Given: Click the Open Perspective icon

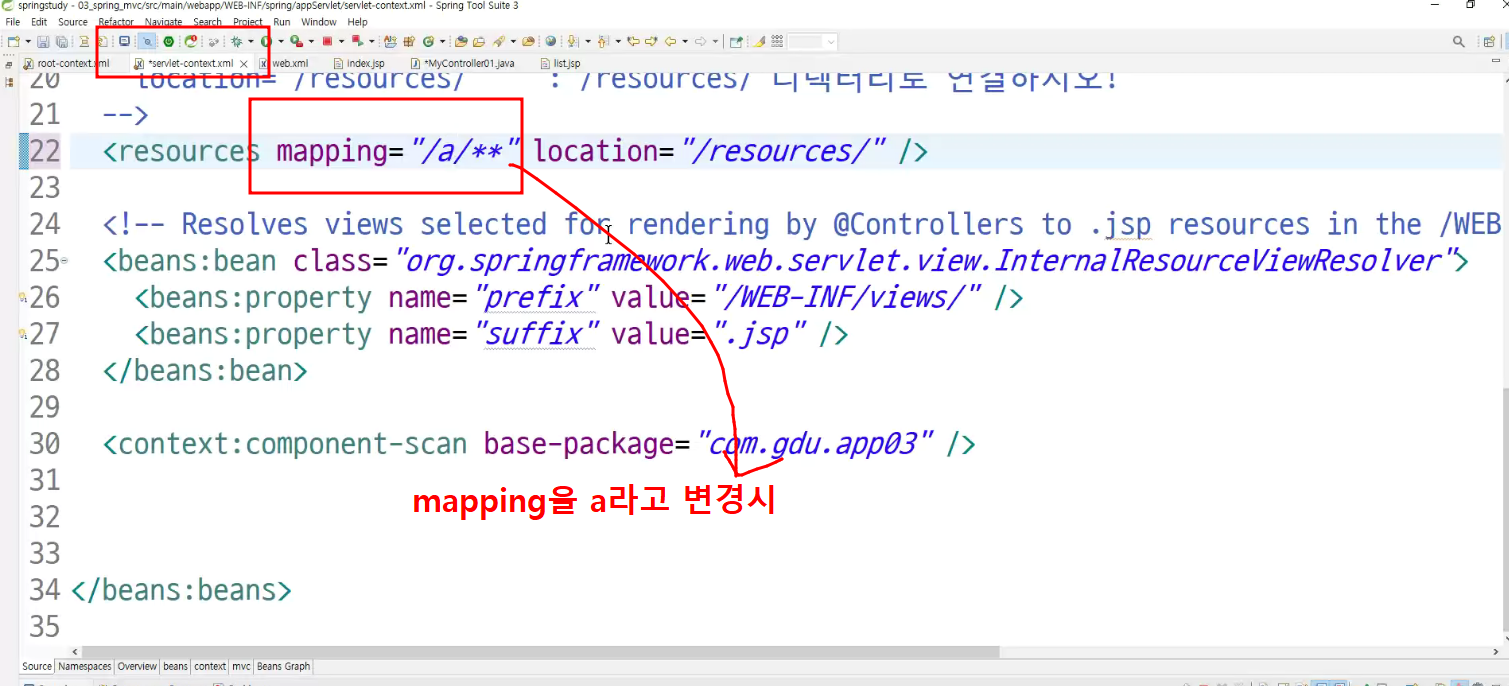Looking at the screenshot, I should (1489, 41).
